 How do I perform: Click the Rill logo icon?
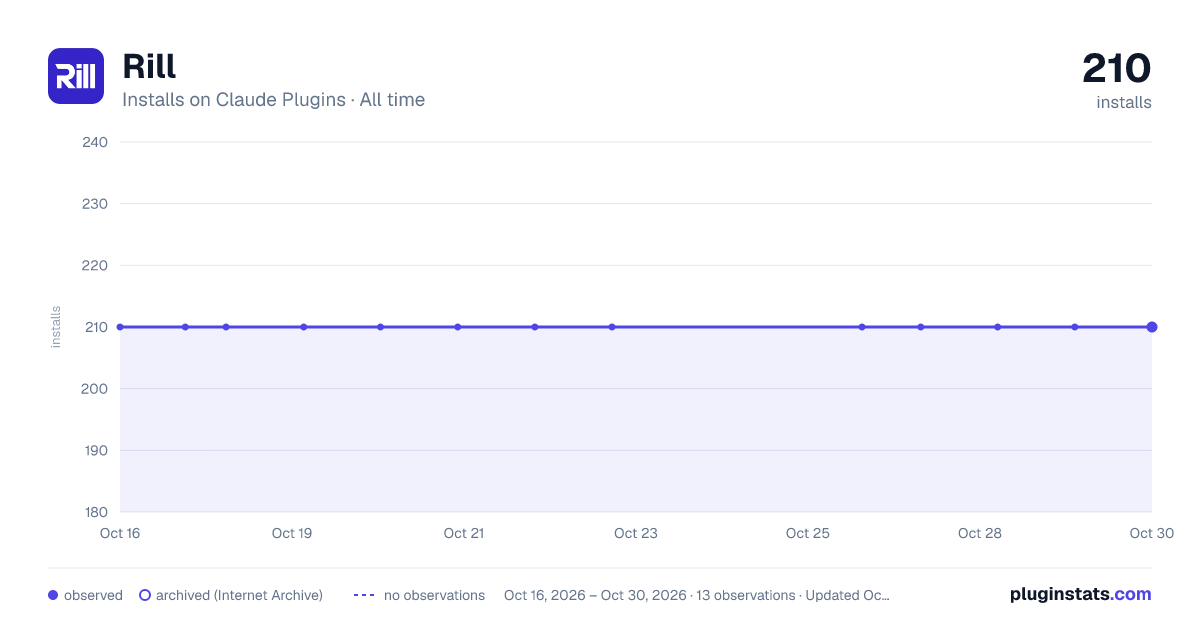[x=76, y=76]
